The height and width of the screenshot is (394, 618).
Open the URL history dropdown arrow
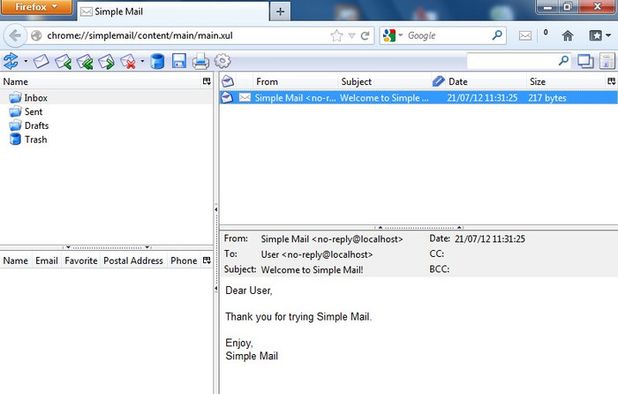(352, 36)
